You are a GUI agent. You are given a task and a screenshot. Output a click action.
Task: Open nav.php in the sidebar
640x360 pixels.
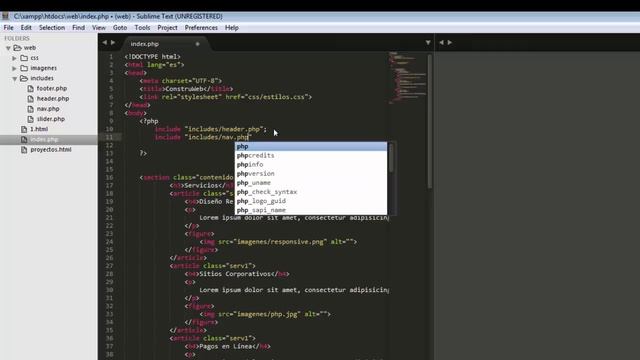click(48, 109)
